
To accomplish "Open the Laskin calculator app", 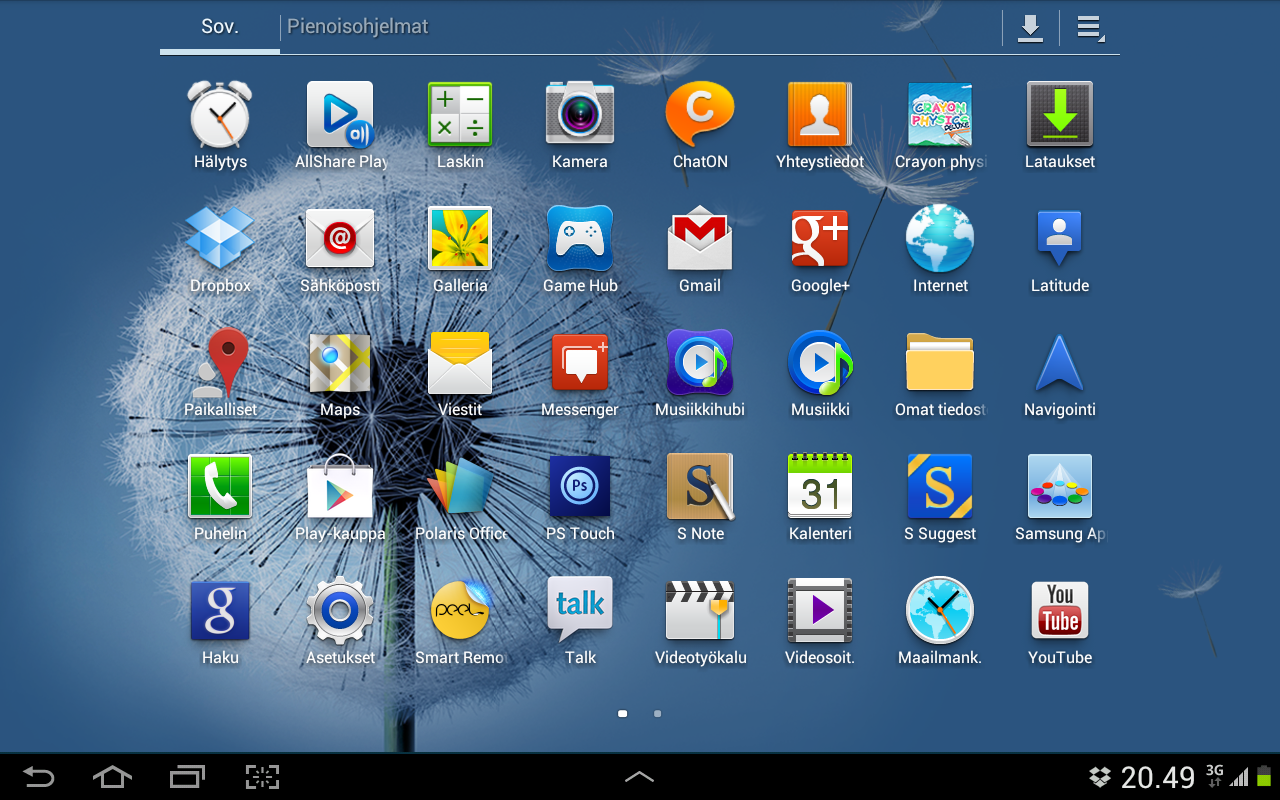I will click(460, 126).
